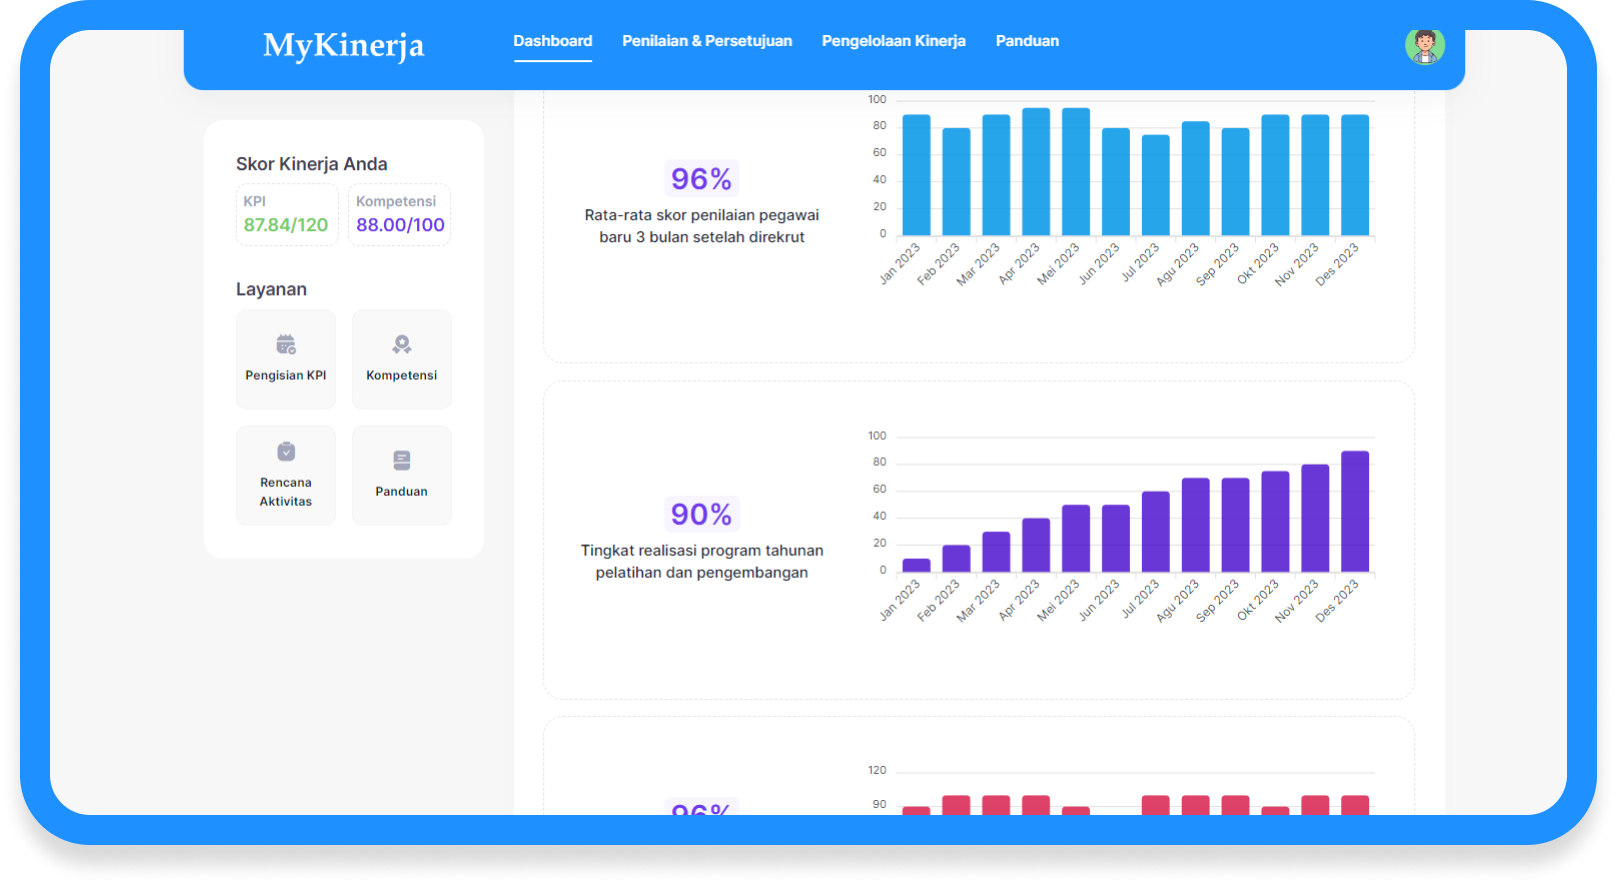The width and height of the screenshot is (1617, 885).
Task: Open Panduan in top navigation bar
Action: [x=1027, y=41]
